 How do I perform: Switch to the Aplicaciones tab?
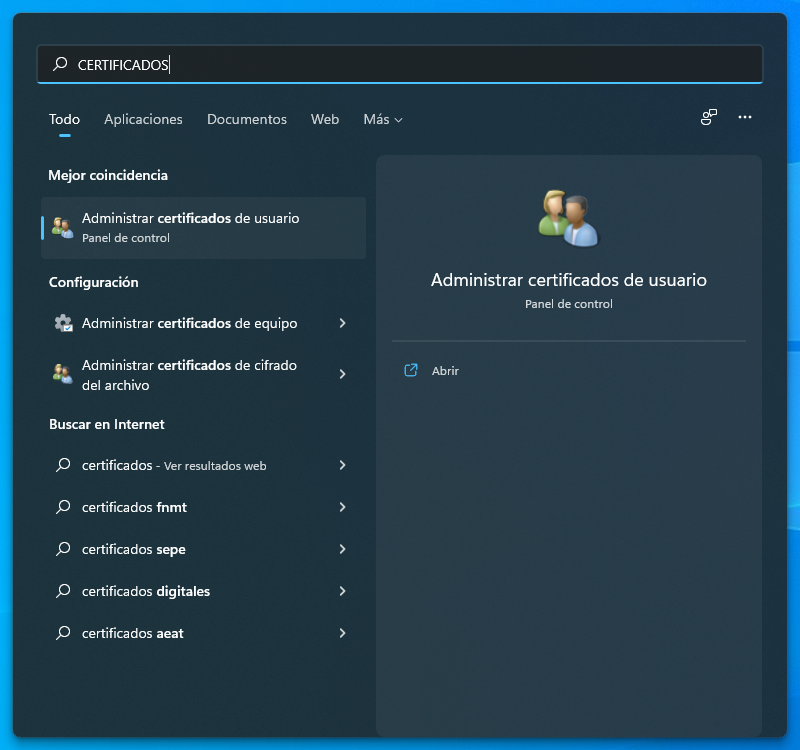143,119
